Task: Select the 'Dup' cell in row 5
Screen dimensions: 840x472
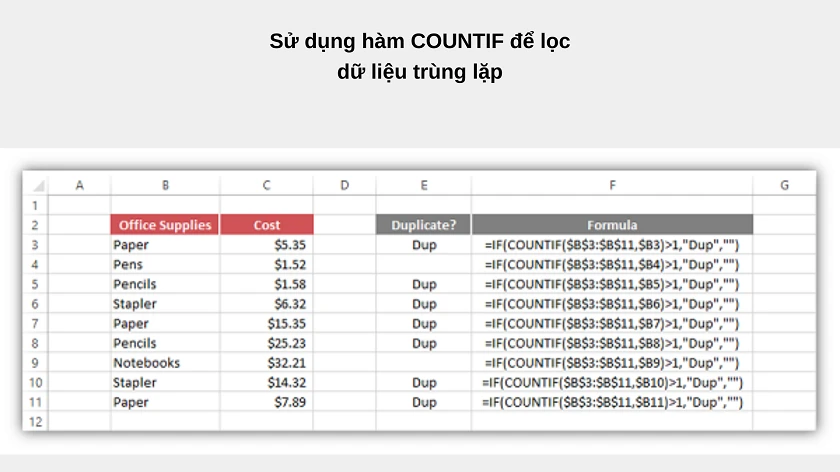Action: click(x=424, y=284)
